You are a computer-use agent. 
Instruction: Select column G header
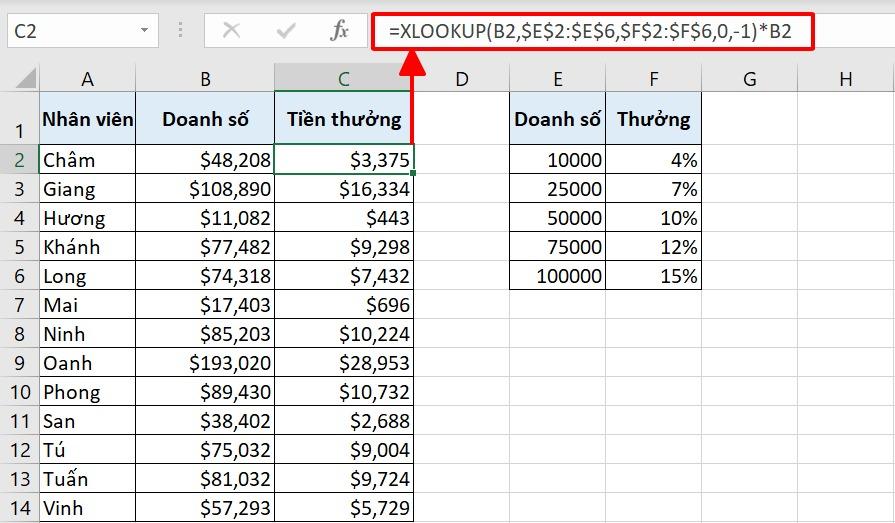[x=749, y=78]
